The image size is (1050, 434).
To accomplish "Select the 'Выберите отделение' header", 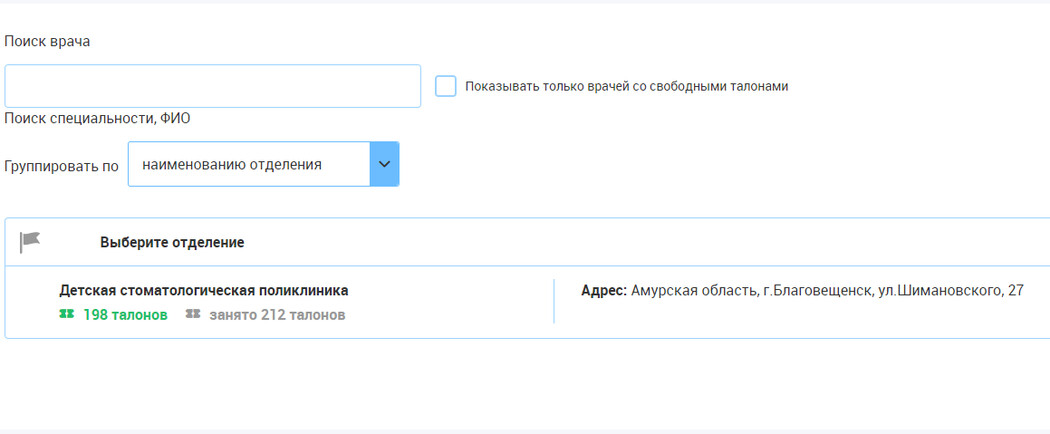I will pos(172,242).
